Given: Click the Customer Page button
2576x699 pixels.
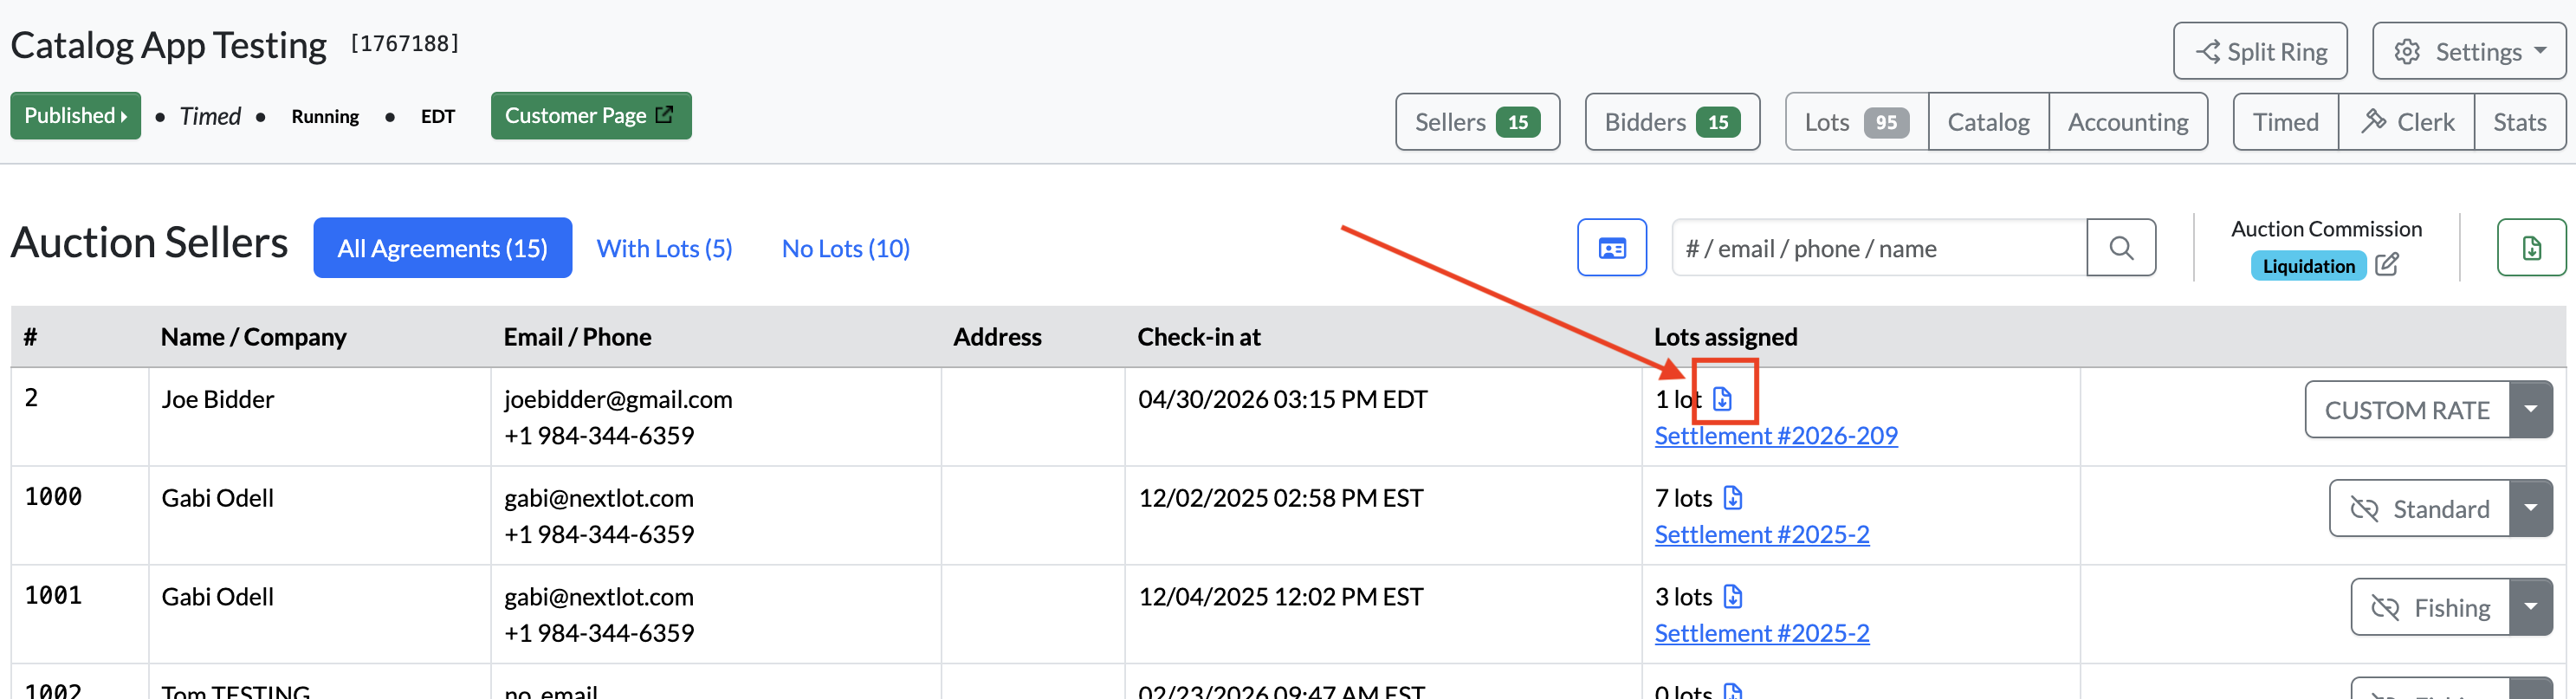Looking at the screenshot, I should (591, 116).
